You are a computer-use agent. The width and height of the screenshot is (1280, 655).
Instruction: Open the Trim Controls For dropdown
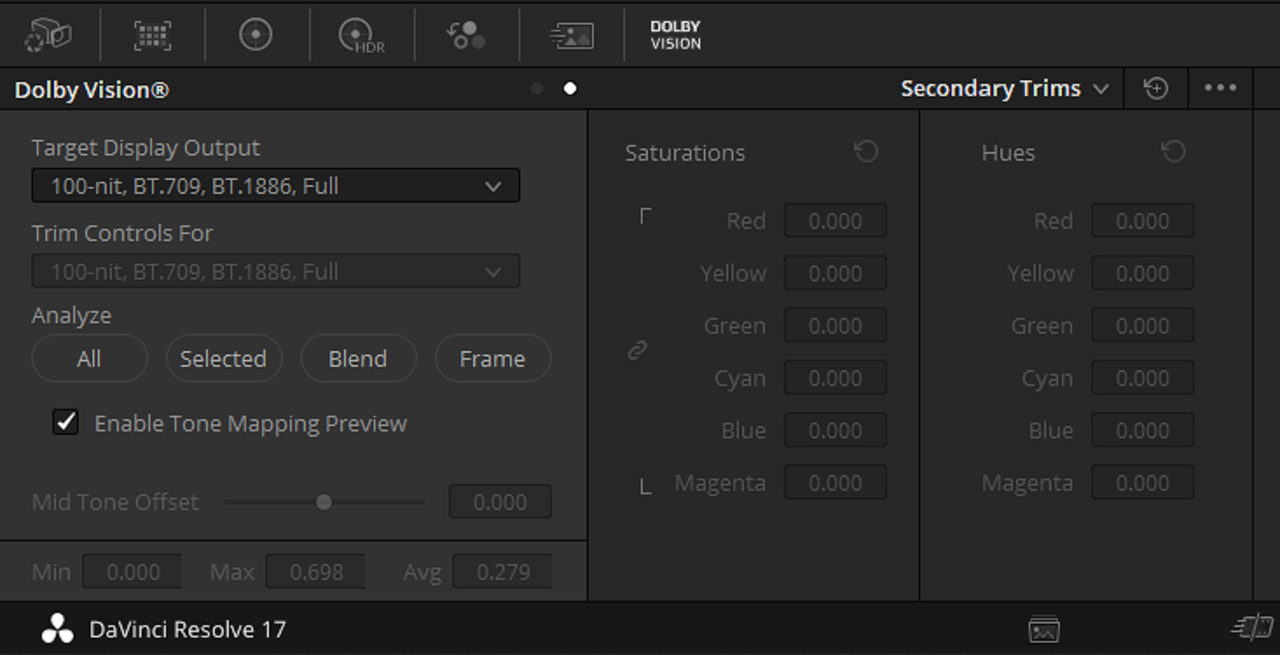pos(276,271)
